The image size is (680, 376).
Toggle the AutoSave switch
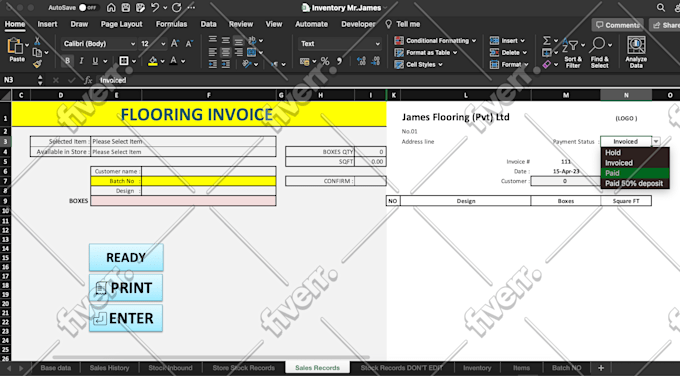coord(88,8)
